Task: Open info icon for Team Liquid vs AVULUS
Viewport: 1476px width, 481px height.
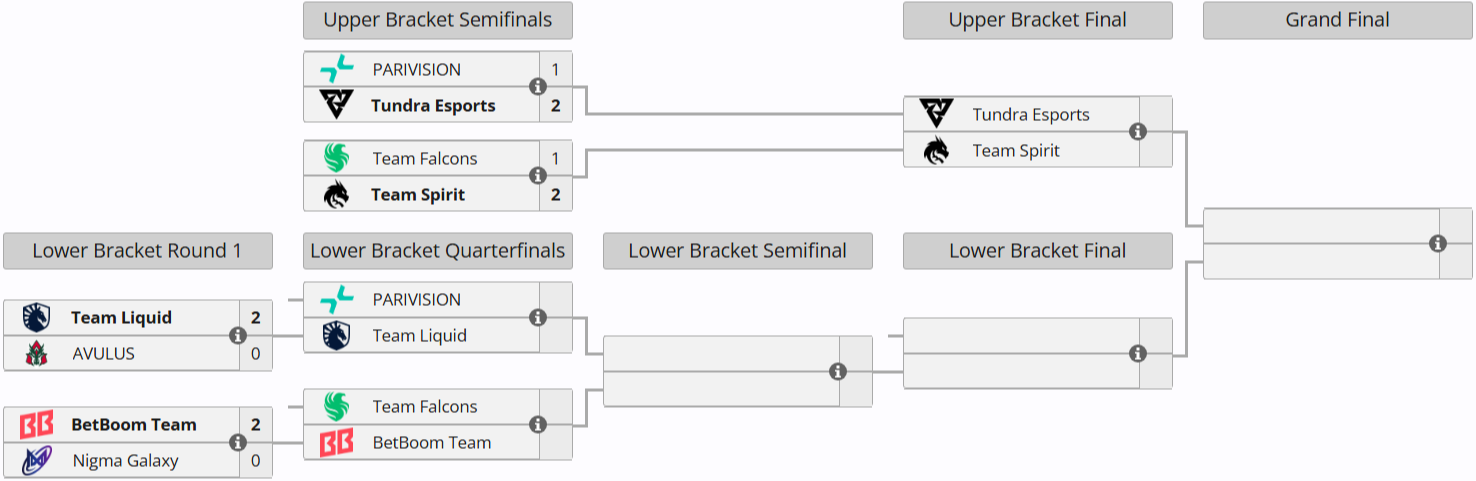Action: pyautogui.click(x=238, y=336)
